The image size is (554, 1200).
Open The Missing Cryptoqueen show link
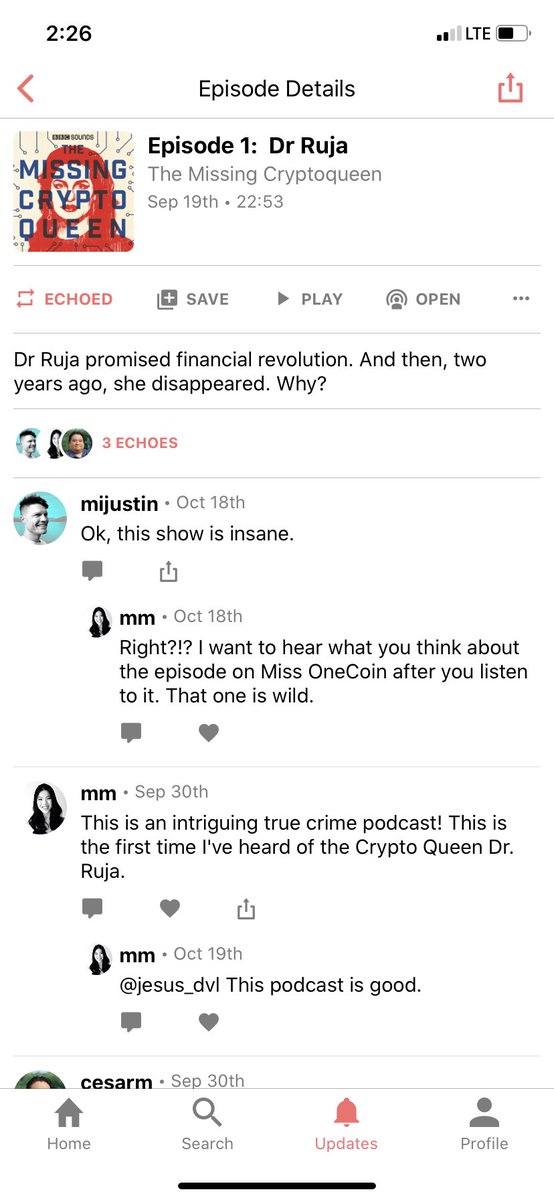point(265,174)
